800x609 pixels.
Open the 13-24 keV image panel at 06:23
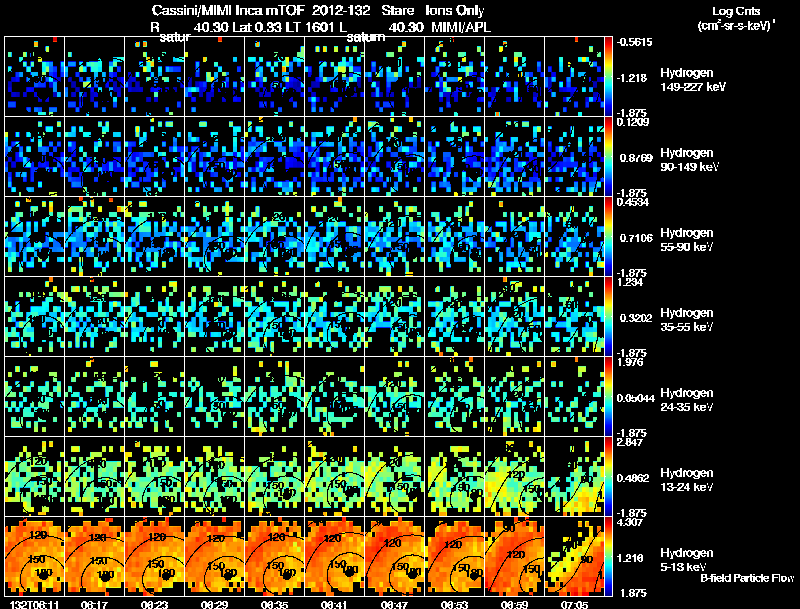click(154, 476)
